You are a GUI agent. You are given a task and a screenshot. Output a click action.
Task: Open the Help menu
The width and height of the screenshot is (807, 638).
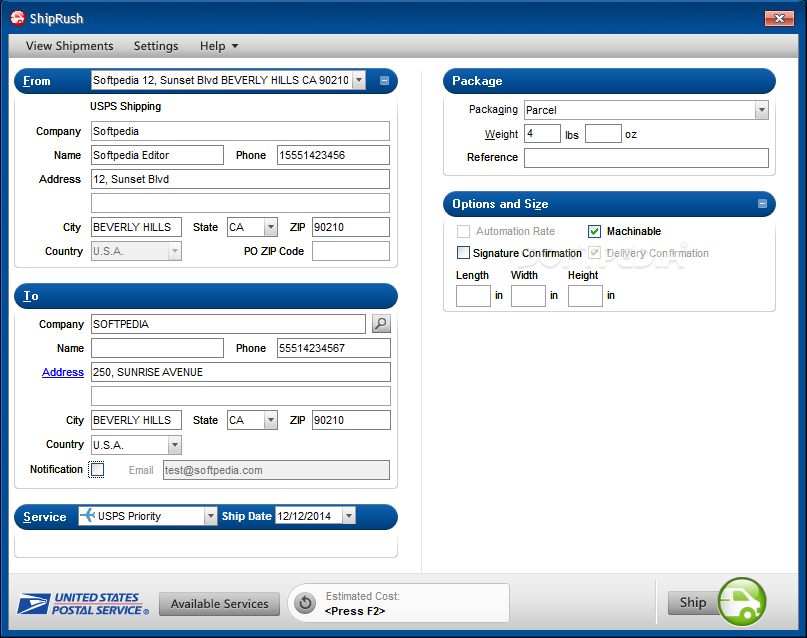[x=219, y=46]
